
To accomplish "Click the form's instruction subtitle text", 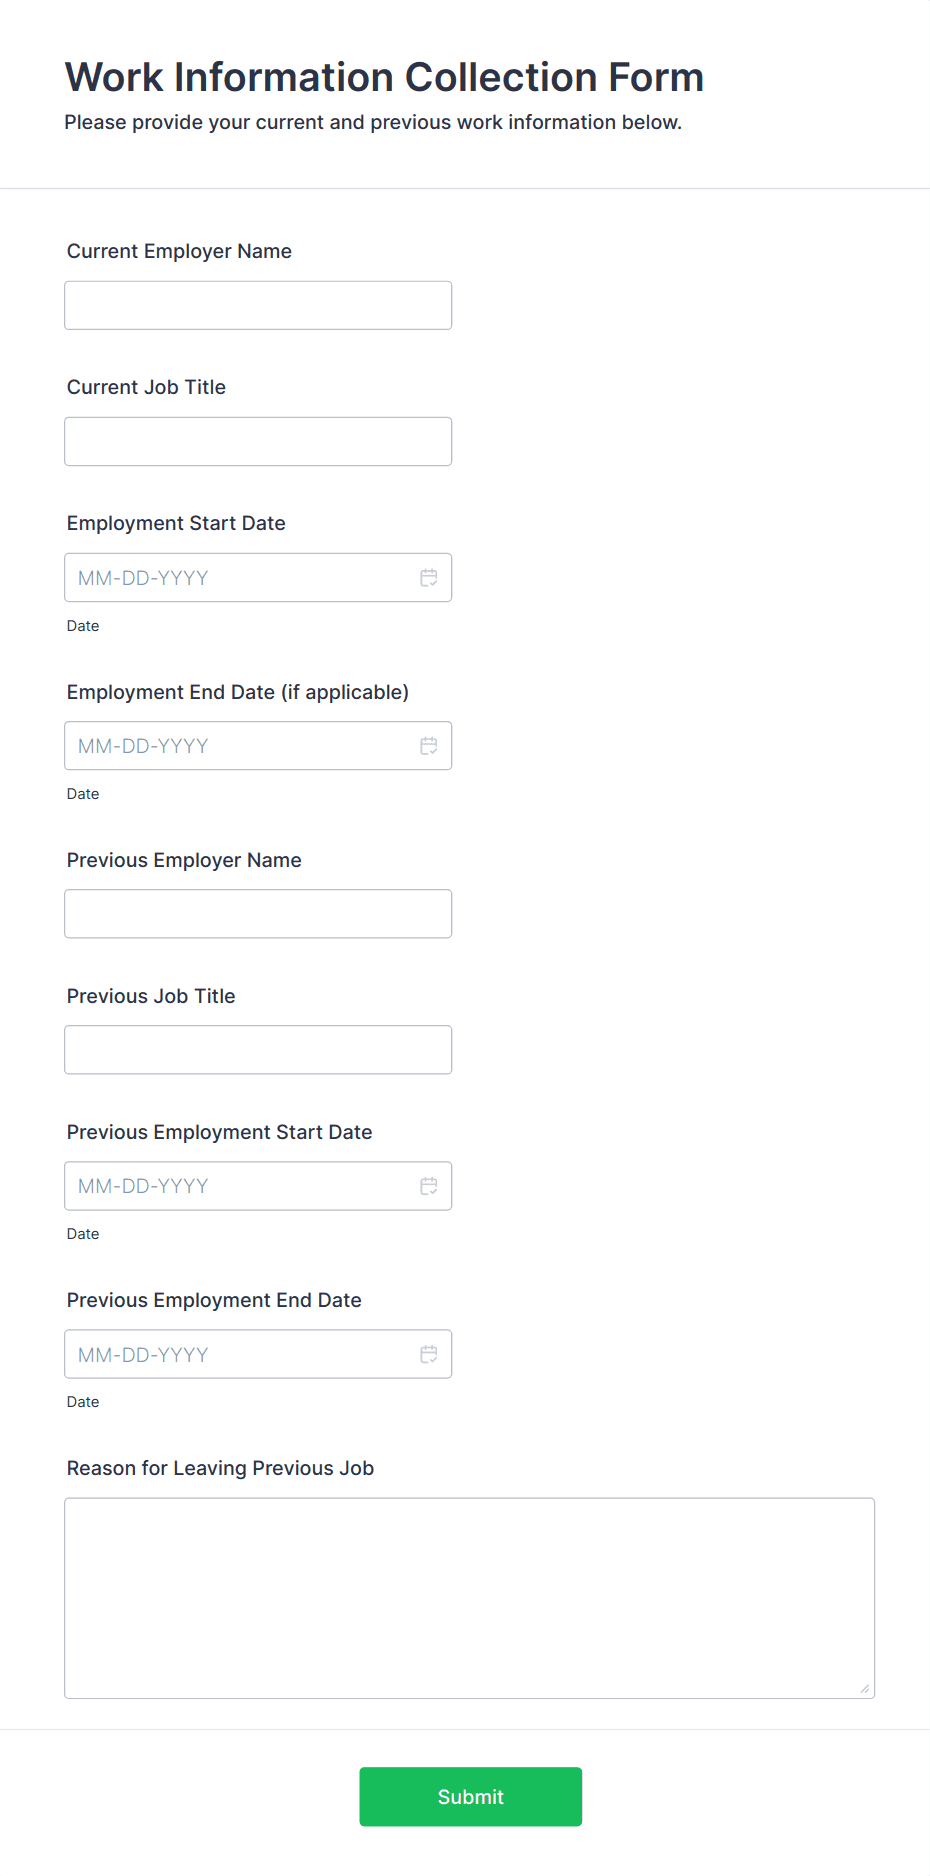I will [373, 122].
